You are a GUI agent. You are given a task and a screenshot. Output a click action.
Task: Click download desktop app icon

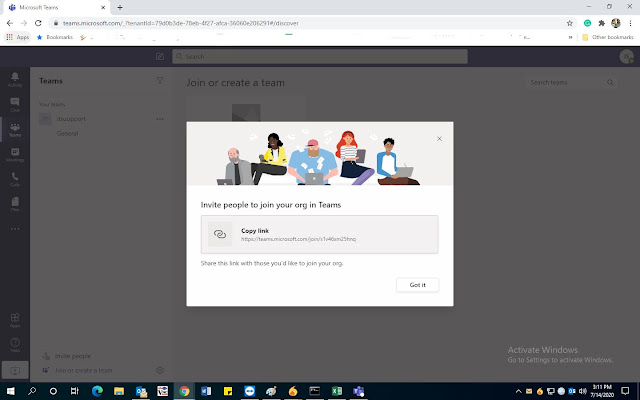point(15,370)
